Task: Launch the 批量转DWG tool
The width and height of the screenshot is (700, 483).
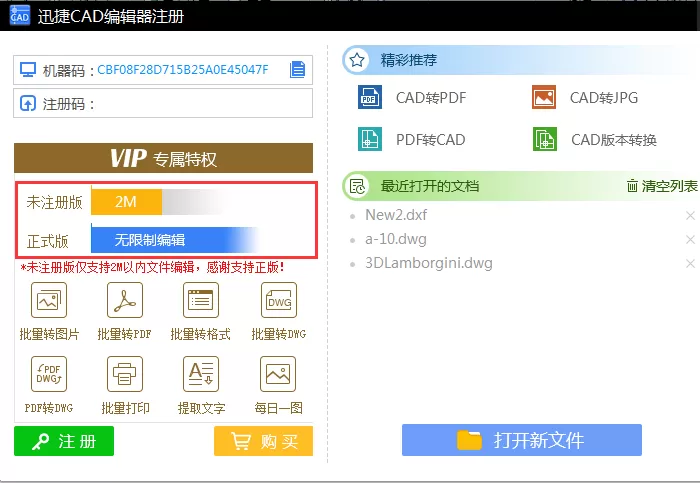Action: coord(279,300)
